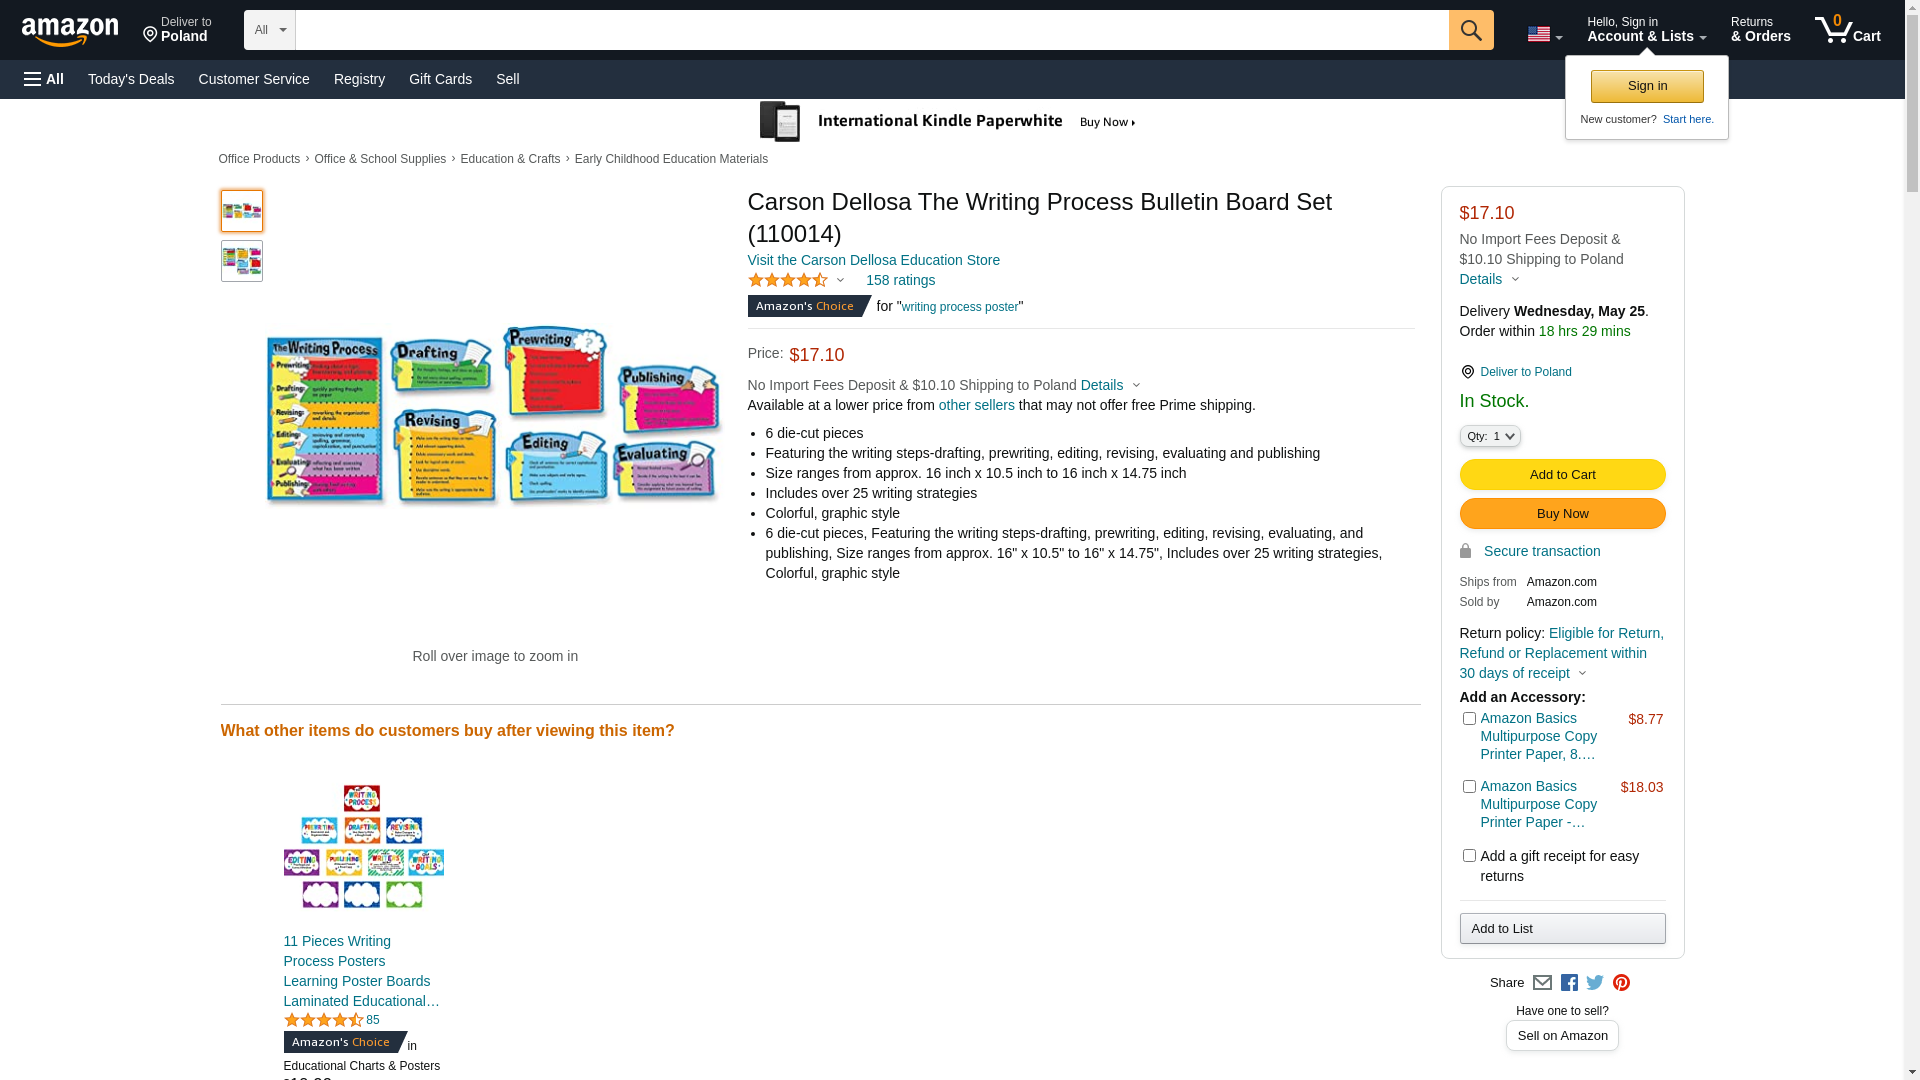Click the search magnifying glass button

[x=1470, y=30]
